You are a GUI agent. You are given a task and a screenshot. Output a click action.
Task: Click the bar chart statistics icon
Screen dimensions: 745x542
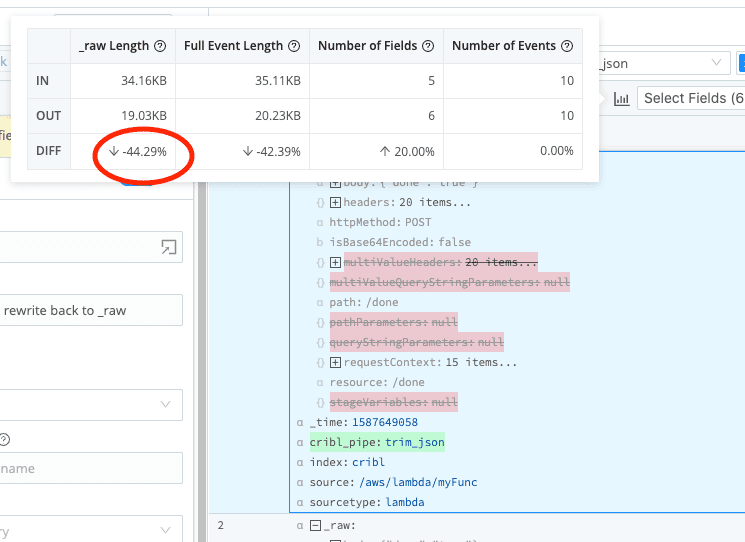[x=621, y=99]
